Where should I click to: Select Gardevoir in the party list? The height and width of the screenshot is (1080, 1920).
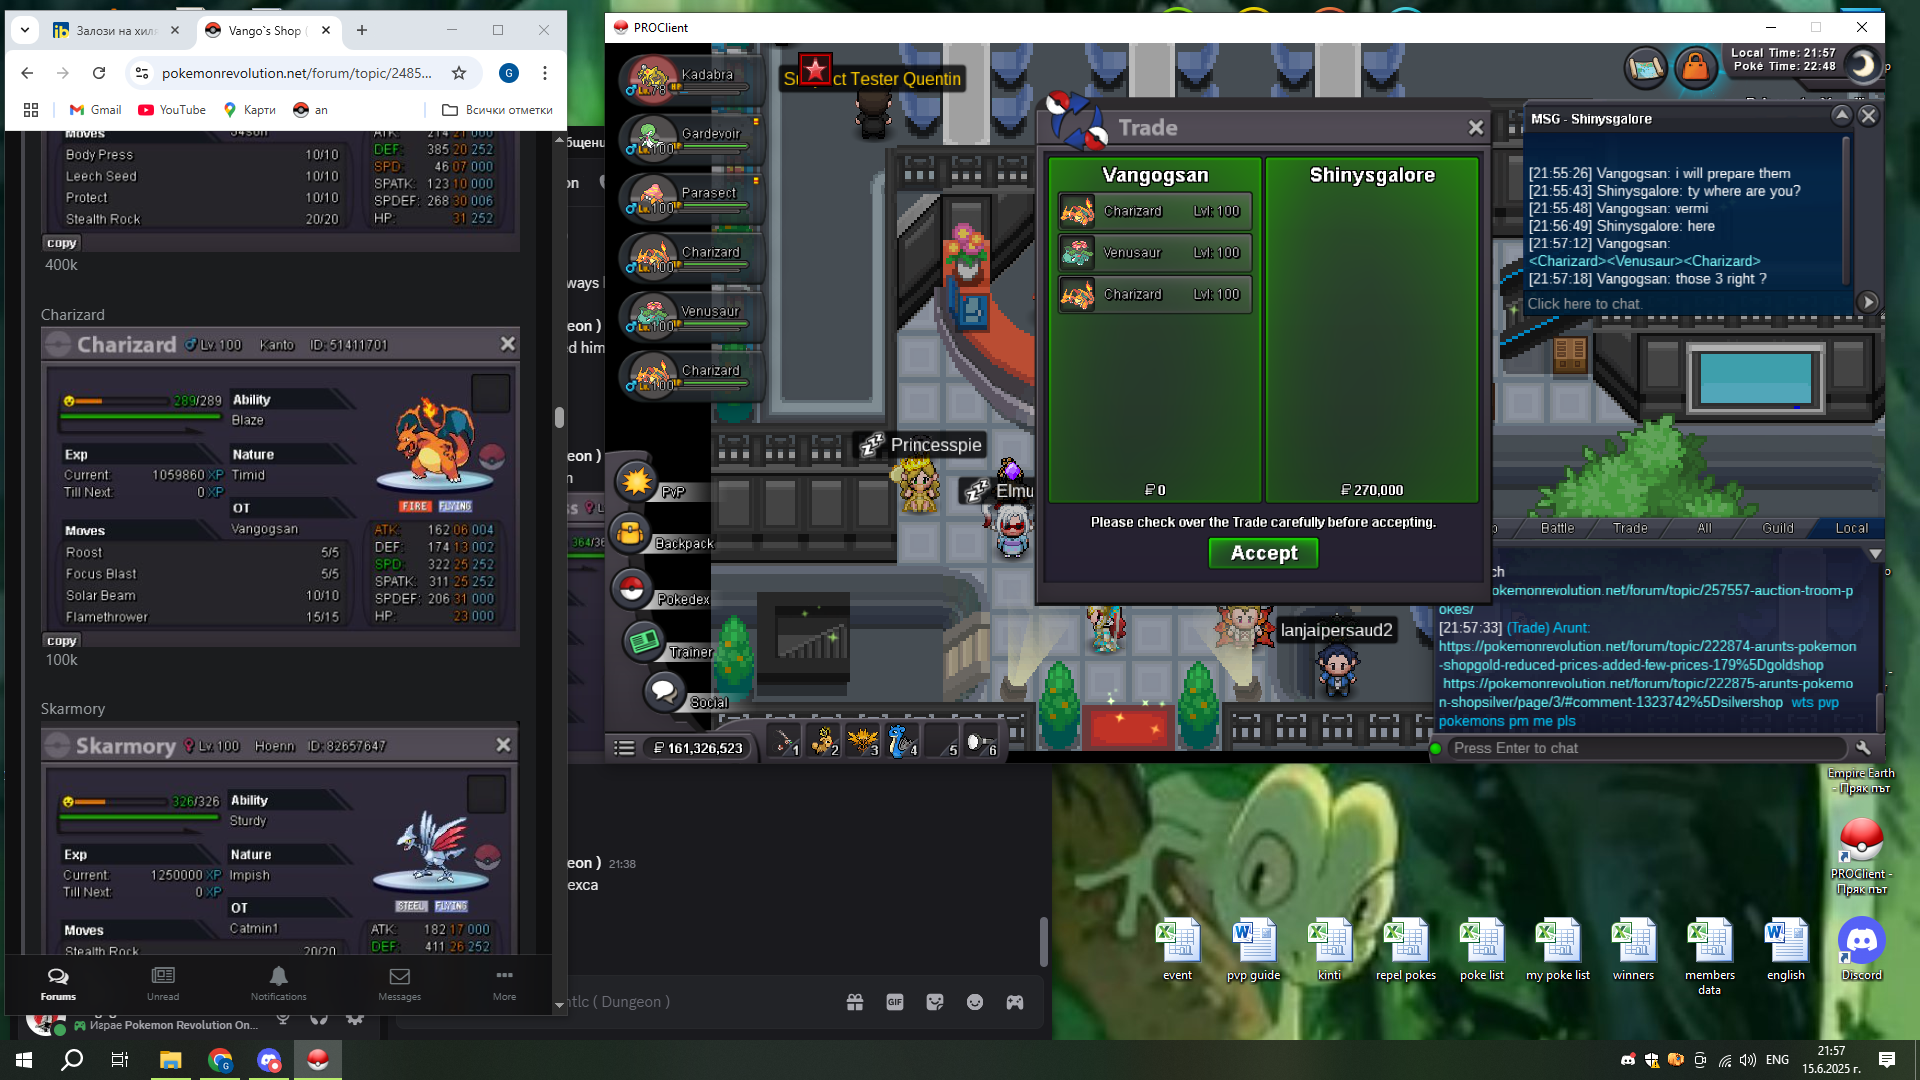(690, 139)
